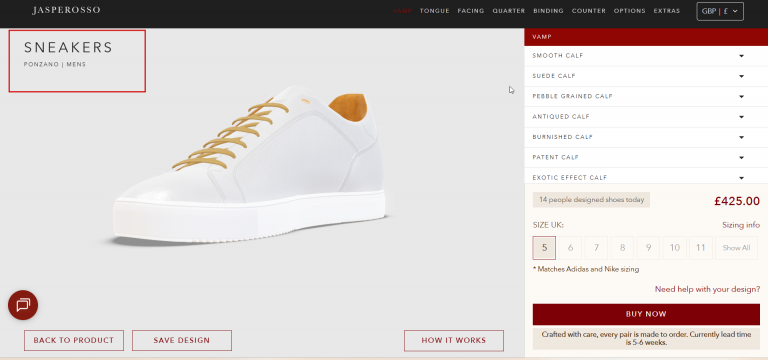Go to the Quarter section
Image resolution: width=768 pixels, height=360 pixels.
pyautogui.click(x=509, y=11)
